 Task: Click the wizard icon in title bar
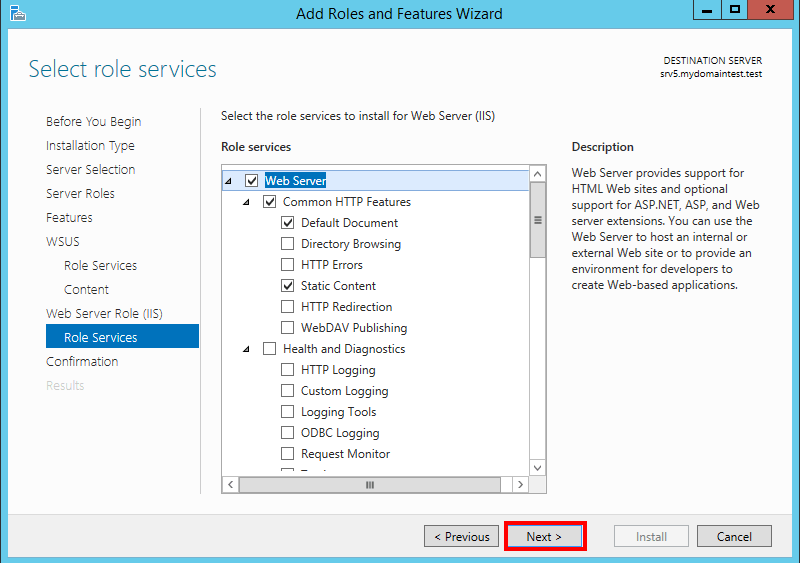pyautogui.click(x=17, y=13)
